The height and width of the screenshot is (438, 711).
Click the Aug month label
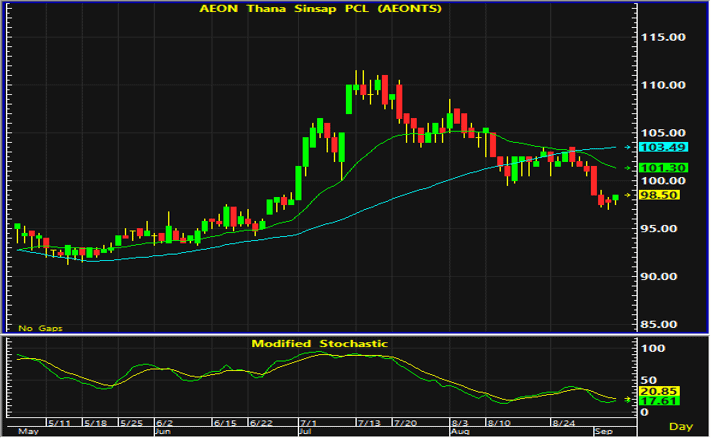click(x=459, y=431)
